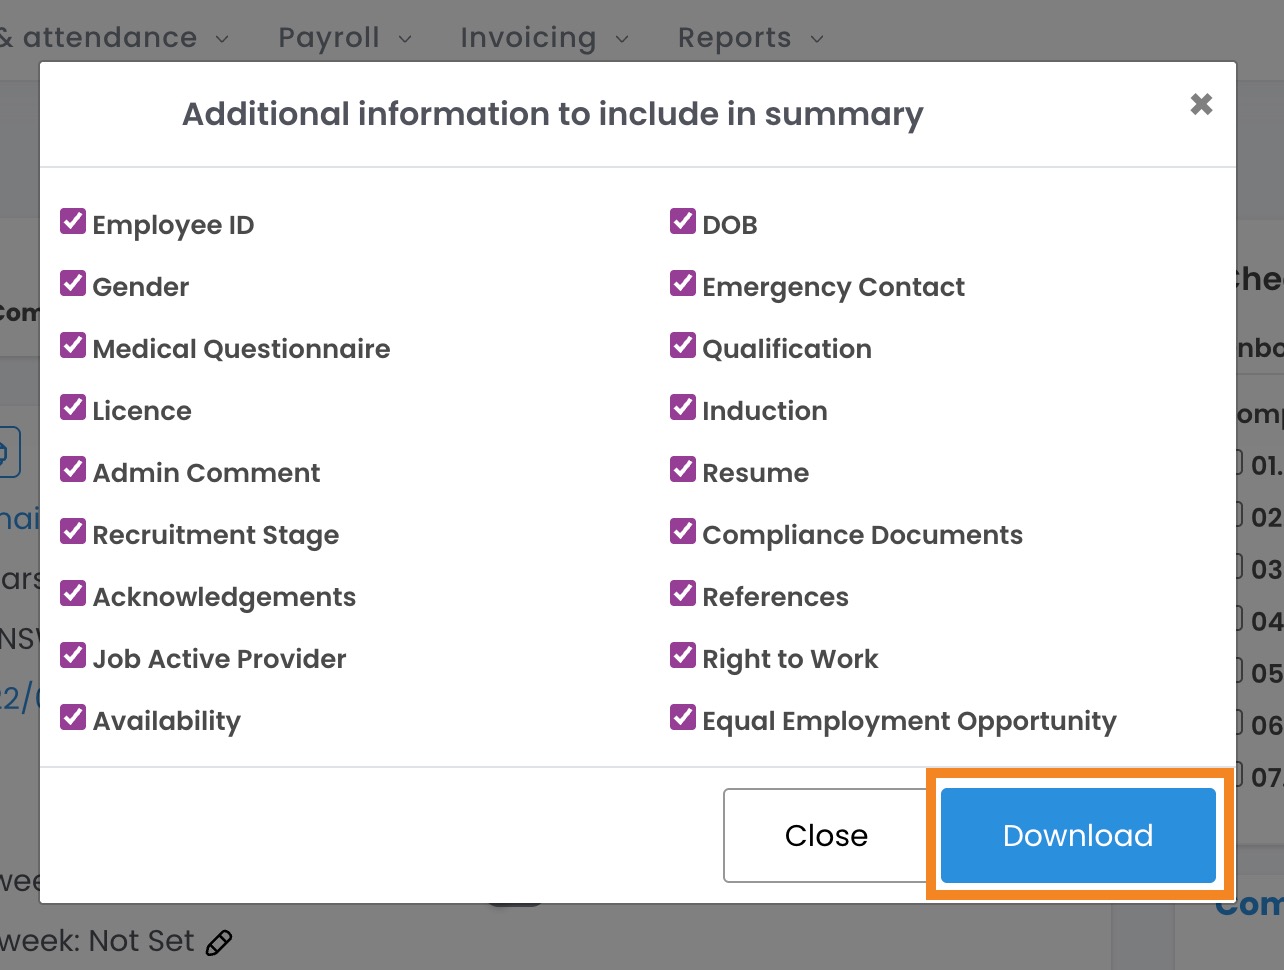Expand the Reports menu chevron

click(817, 39)
